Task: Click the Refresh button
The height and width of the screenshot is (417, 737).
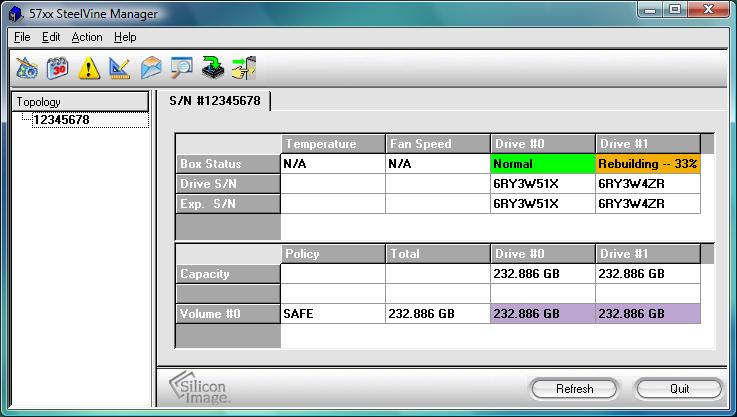Action: point(574,389)
